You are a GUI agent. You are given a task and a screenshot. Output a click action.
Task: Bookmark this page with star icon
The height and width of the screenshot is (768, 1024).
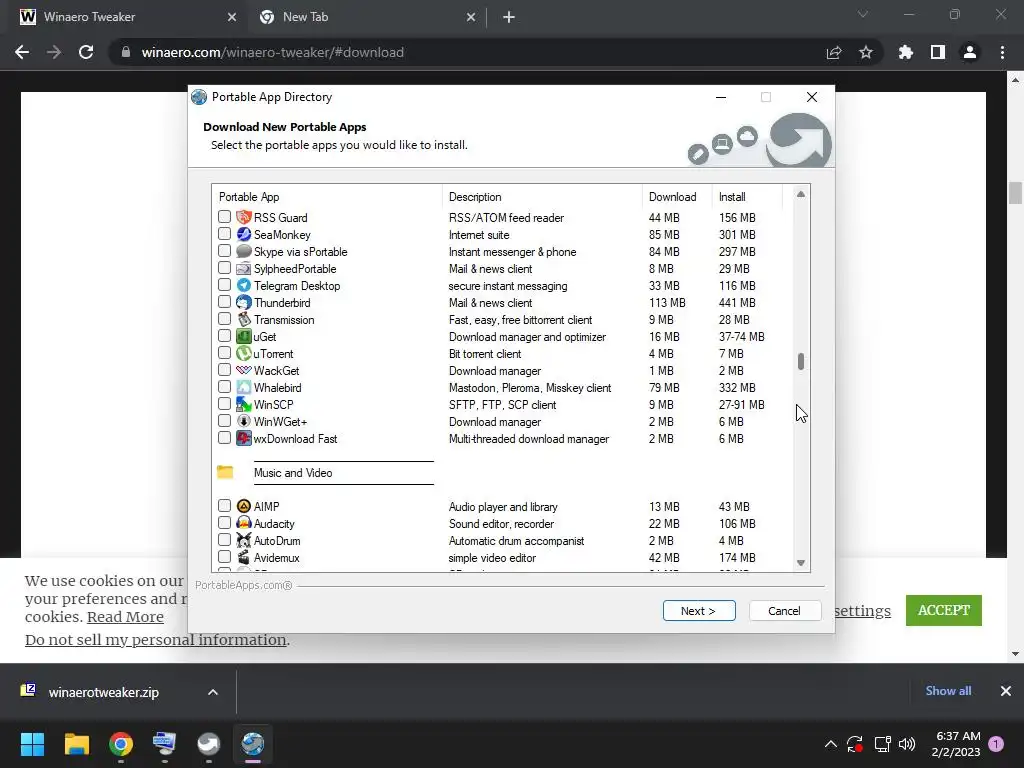tap(866, 52)
